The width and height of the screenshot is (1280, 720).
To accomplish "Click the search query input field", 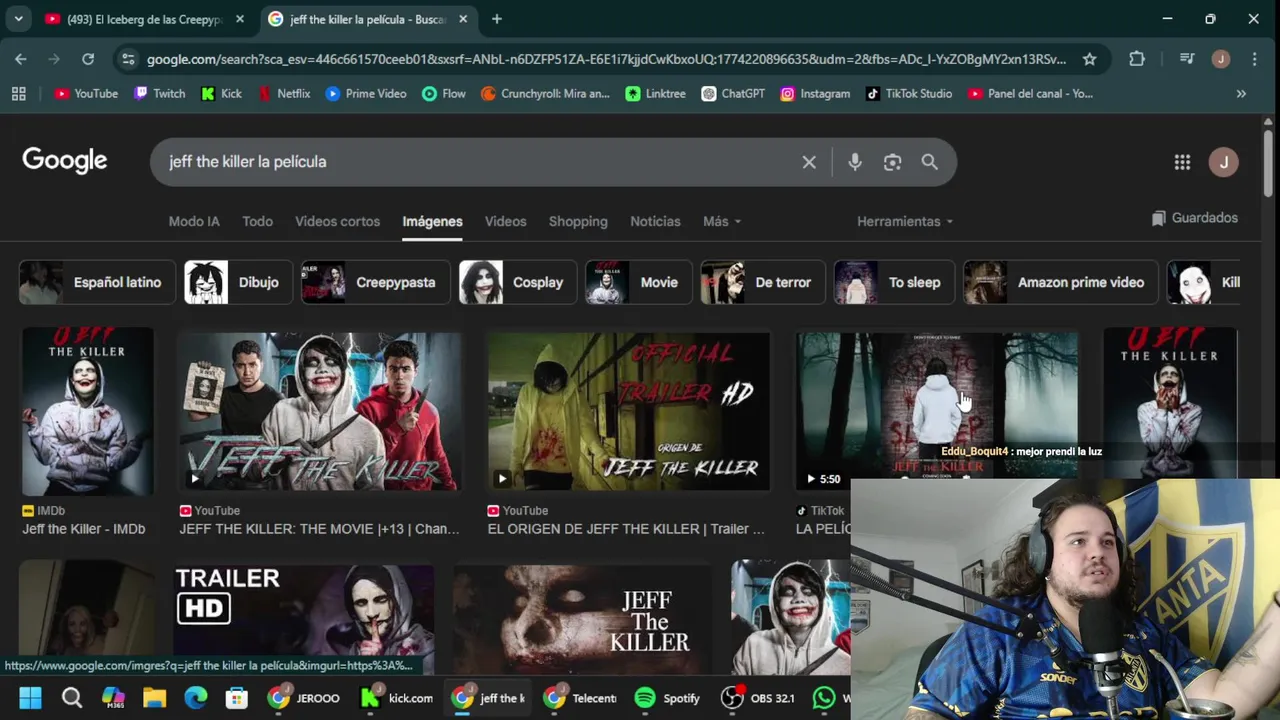I will coord(477,162).
